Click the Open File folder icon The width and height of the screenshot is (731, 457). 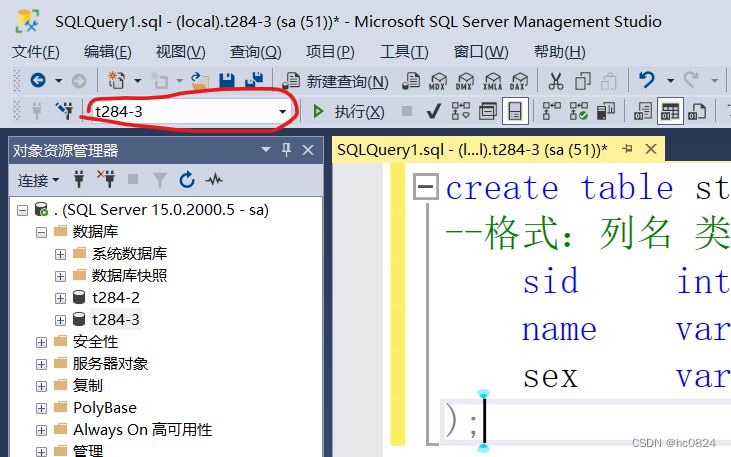200,81
